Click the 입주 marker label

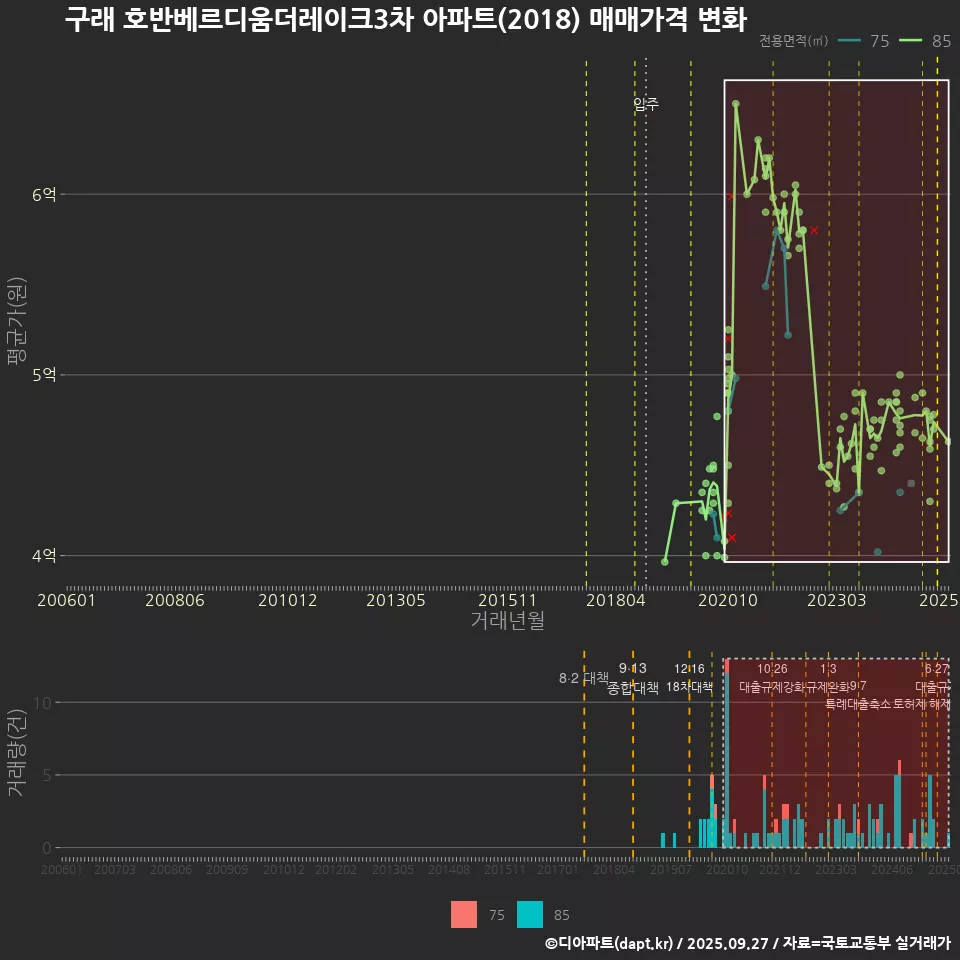pos(646,104)
